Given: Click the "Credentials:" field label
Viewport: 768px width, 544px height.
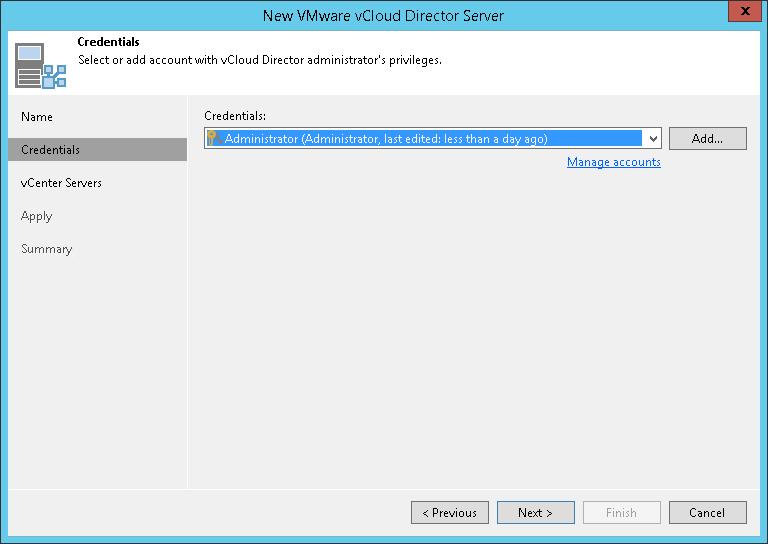Looking at the screenshot, I should (x=236, y=116).
